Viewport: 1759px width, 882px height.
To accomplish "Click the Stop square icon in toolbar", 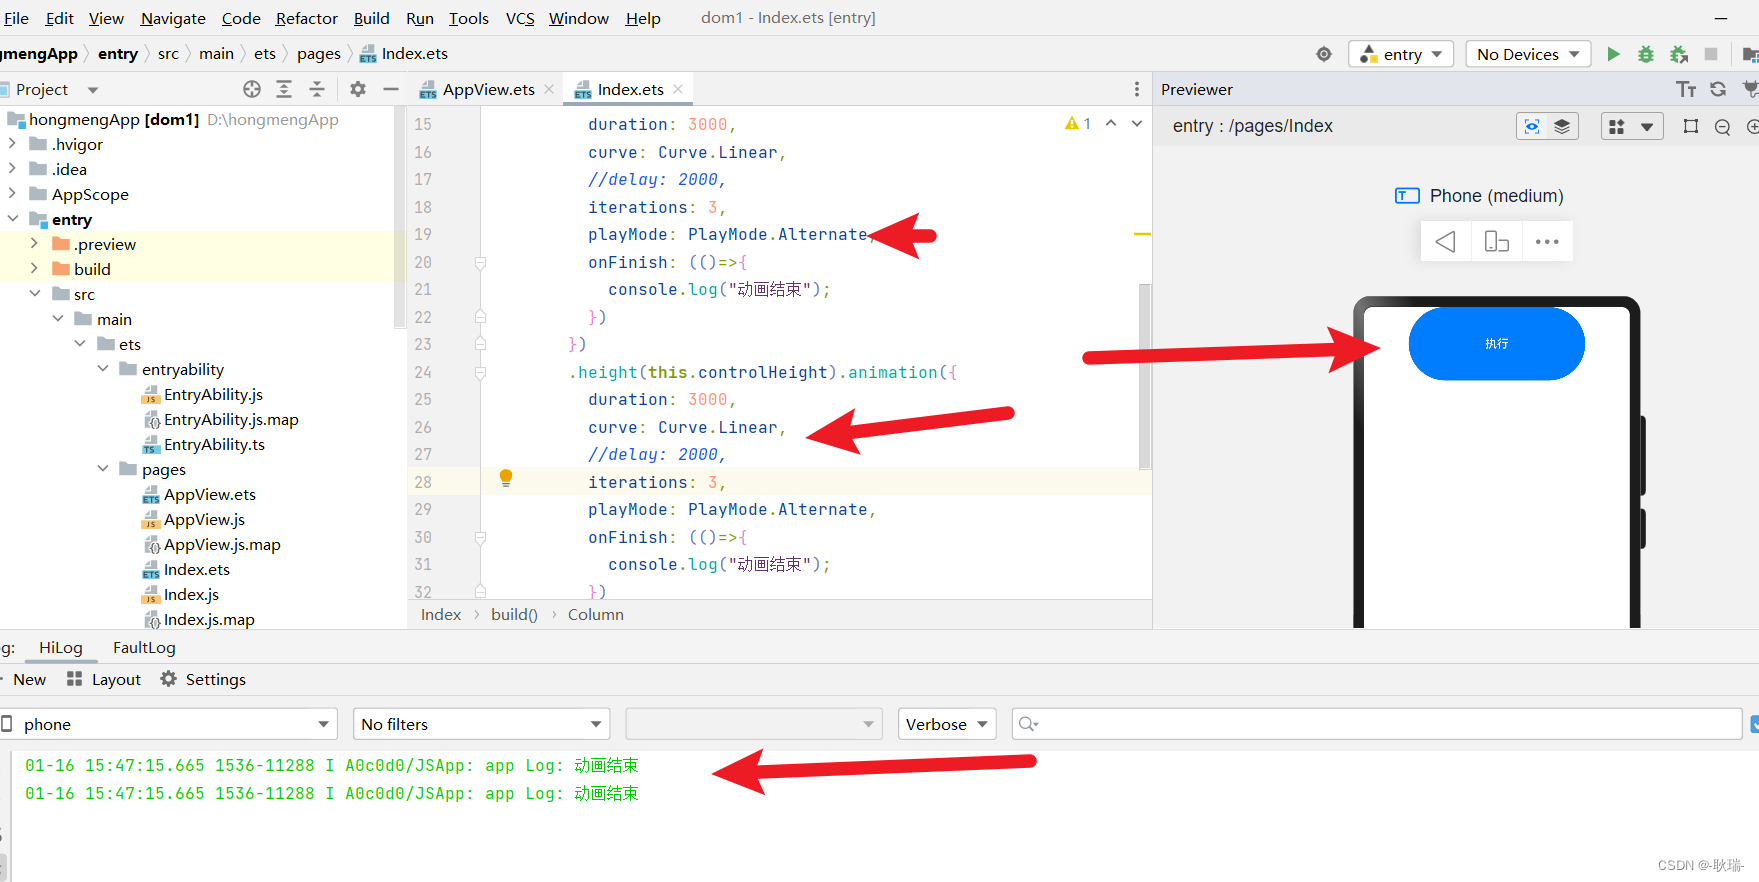I will click(x=1711, y=54).
